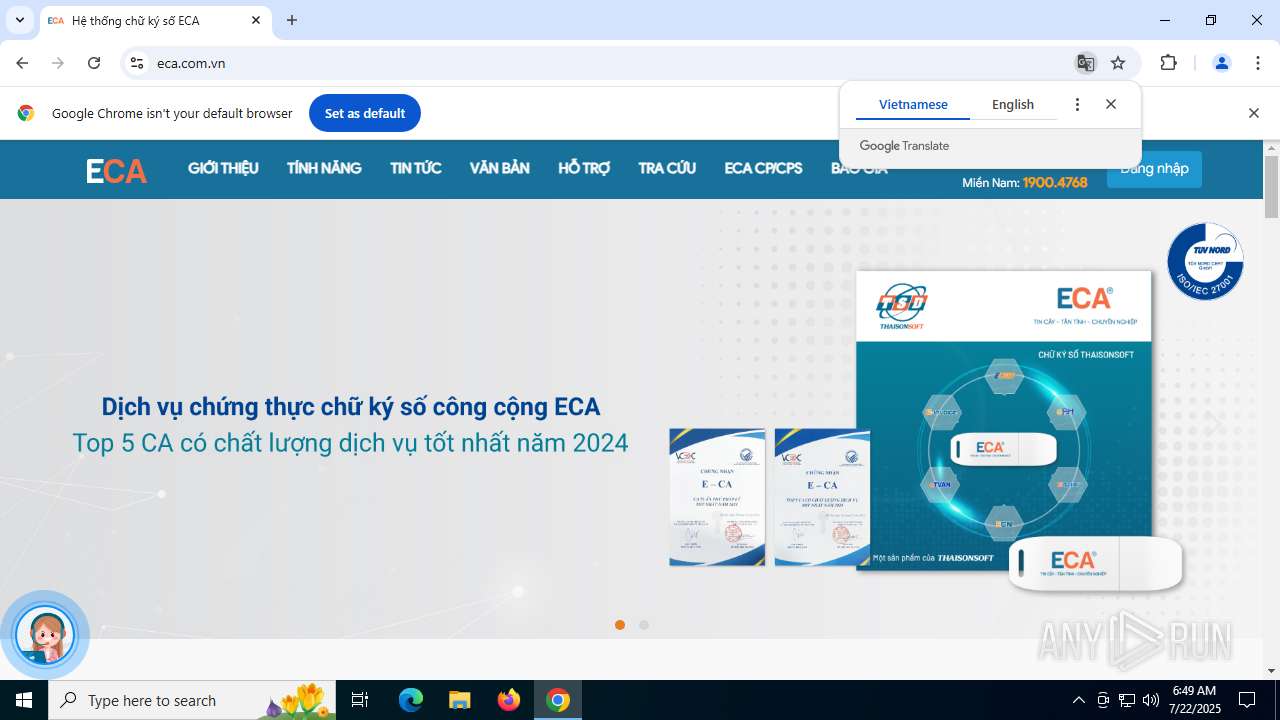Click the left E-CA certificate image

click(x=717, y=497)
